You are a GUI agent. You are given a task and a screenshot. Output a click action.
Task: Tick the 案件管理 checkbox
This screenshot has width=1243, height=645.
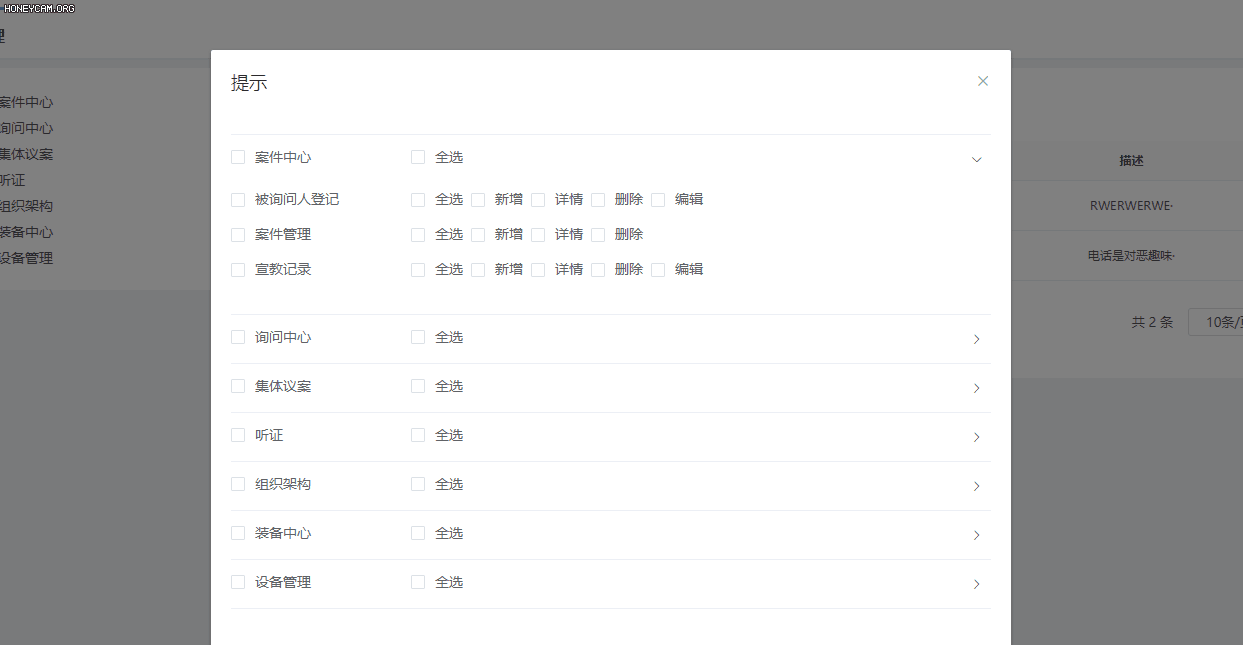238,234
